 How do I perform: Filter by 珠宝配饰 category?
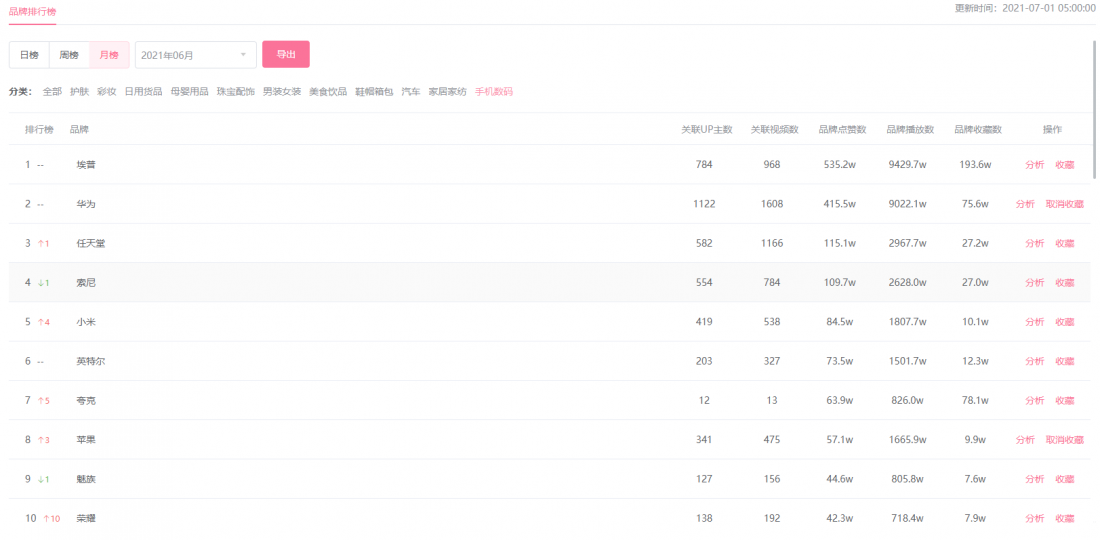pos(236,92)
